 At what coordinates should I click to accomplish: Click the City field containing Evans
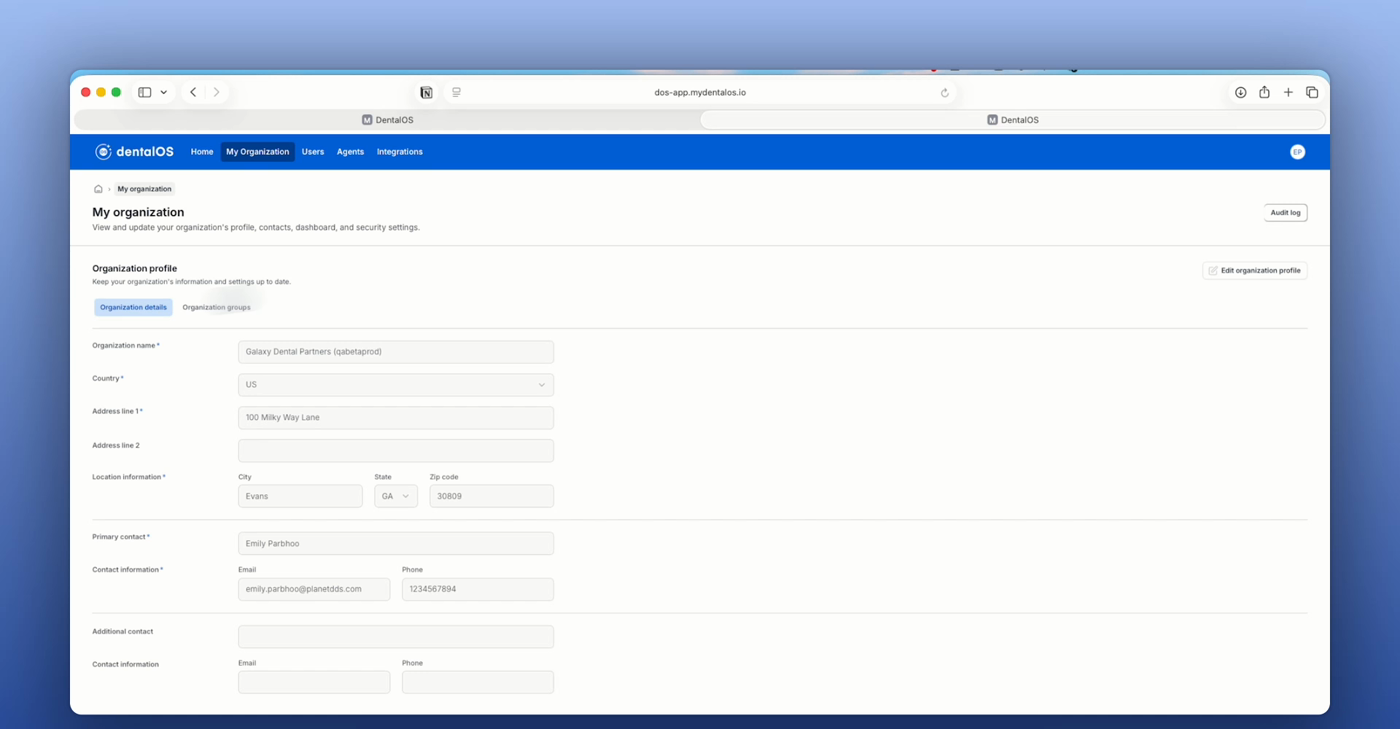pos(300,496)
